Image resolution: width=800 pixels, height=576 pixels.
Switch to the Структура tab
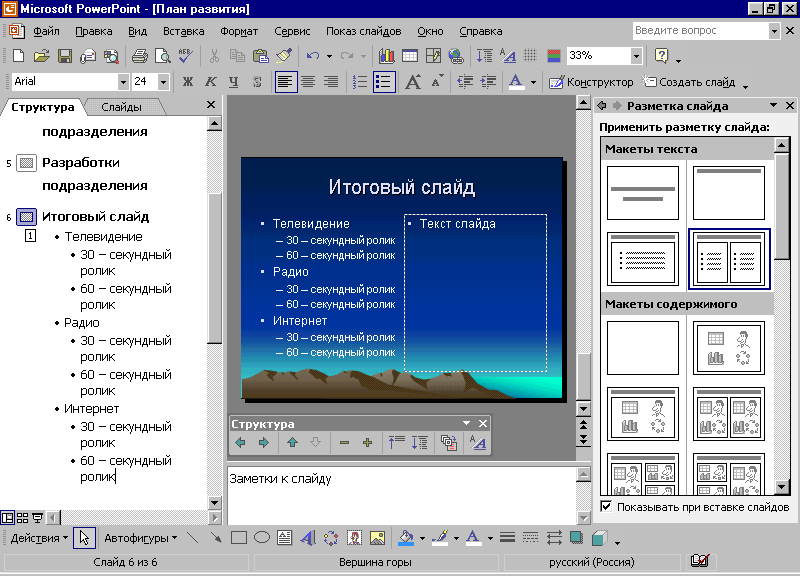pos(43,107)
